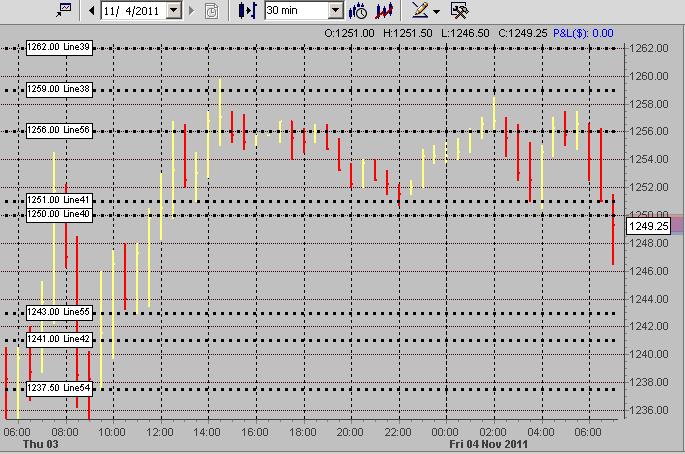The width and height of the screenshot is (685, 454).
Task: Click the 1244.00 price axis label
Action: (648, 299)
